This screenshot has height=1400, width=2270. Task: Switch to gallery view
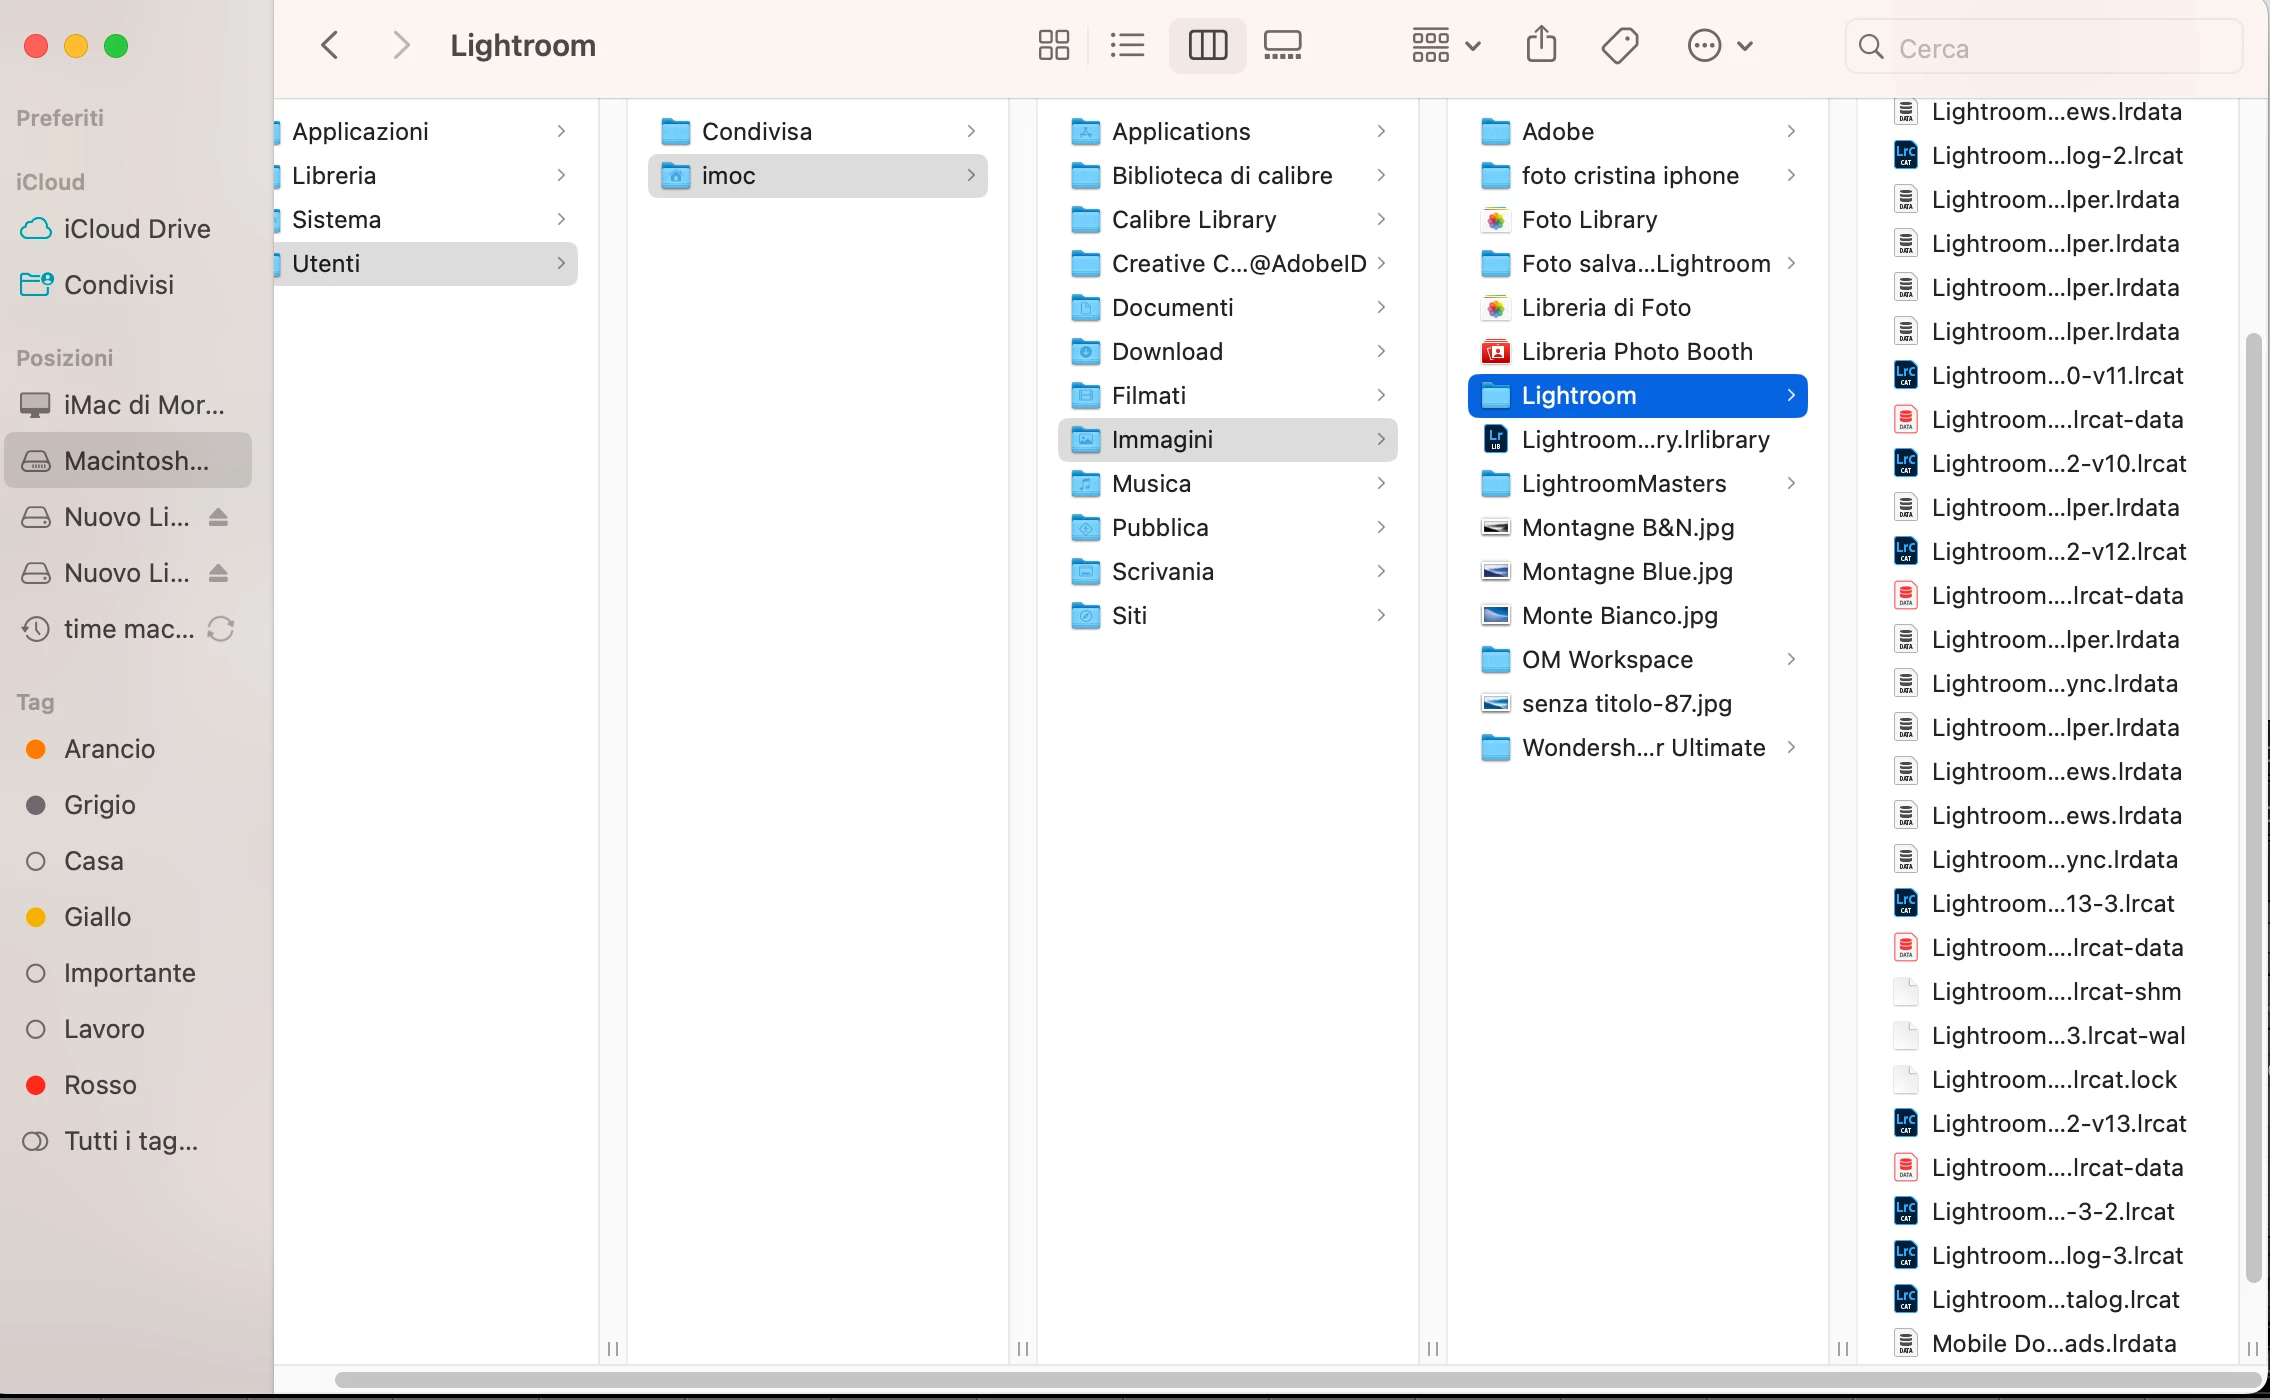1282,46
